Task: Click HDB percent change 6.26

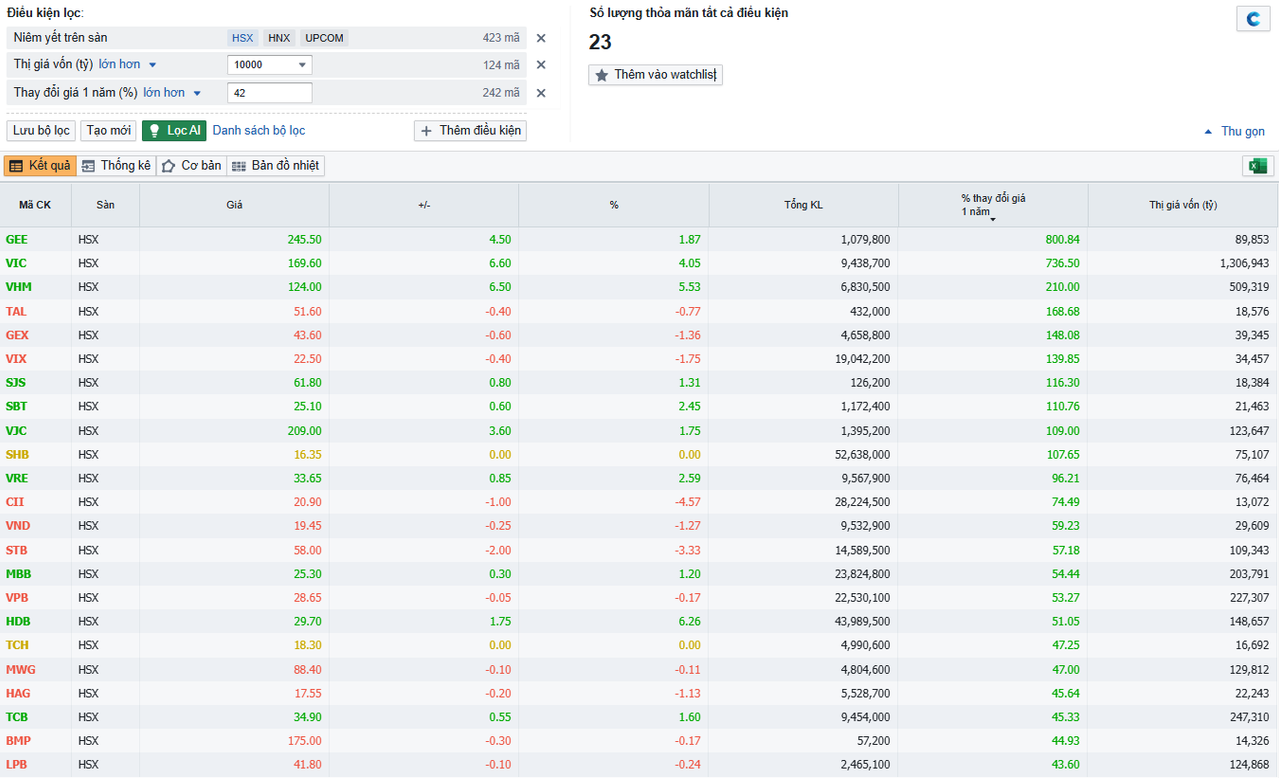Action: [x=690, y=622]
